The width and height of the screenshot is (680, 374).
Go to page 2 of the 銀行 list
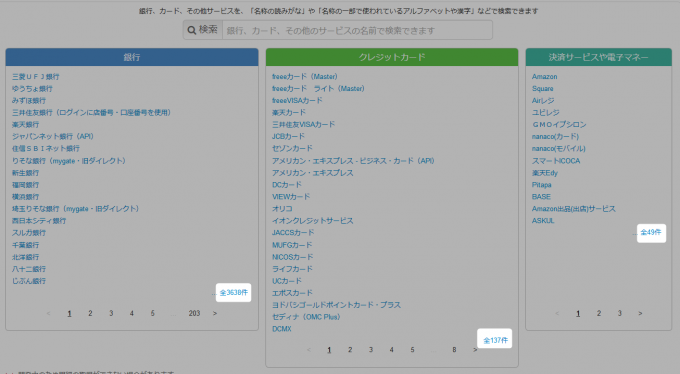[x=90, y=313]
